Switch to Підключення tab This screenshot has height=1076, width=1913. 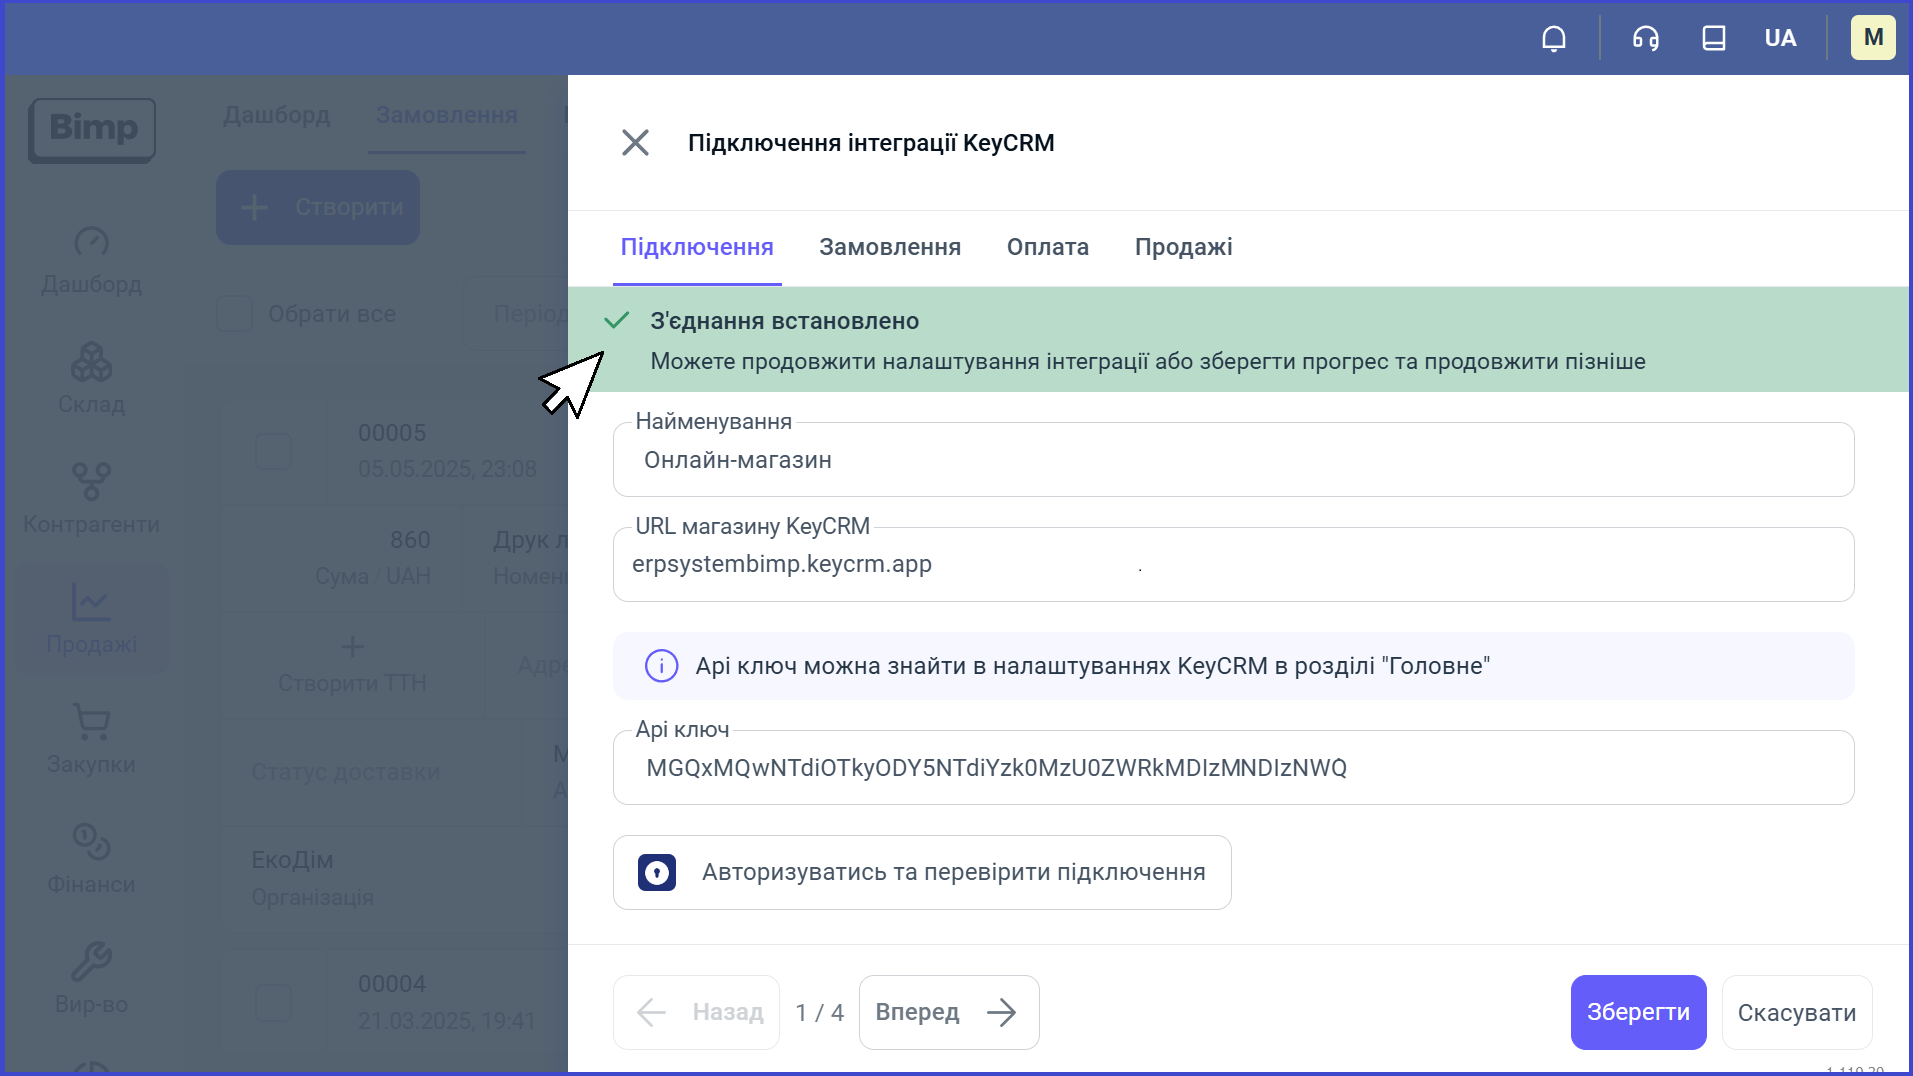[x=697, y=247]
